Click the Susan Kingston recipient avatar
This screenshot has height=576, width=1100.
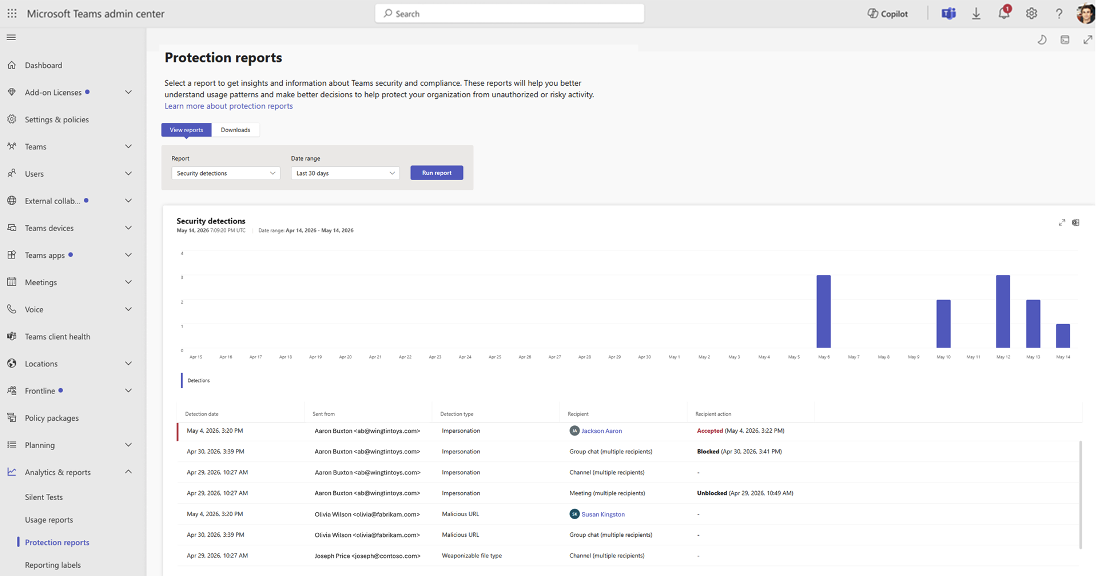click(575, 514)
